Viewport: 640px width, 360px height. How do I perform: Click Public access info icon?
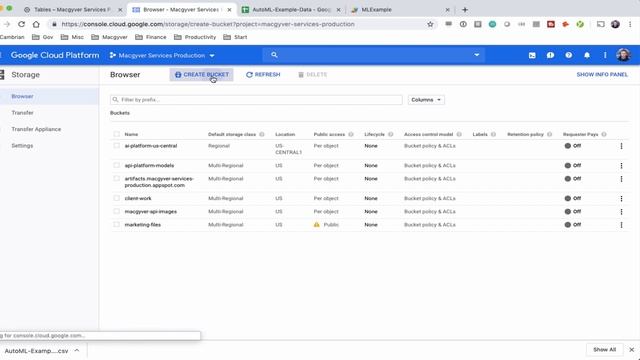pos(351,134)
